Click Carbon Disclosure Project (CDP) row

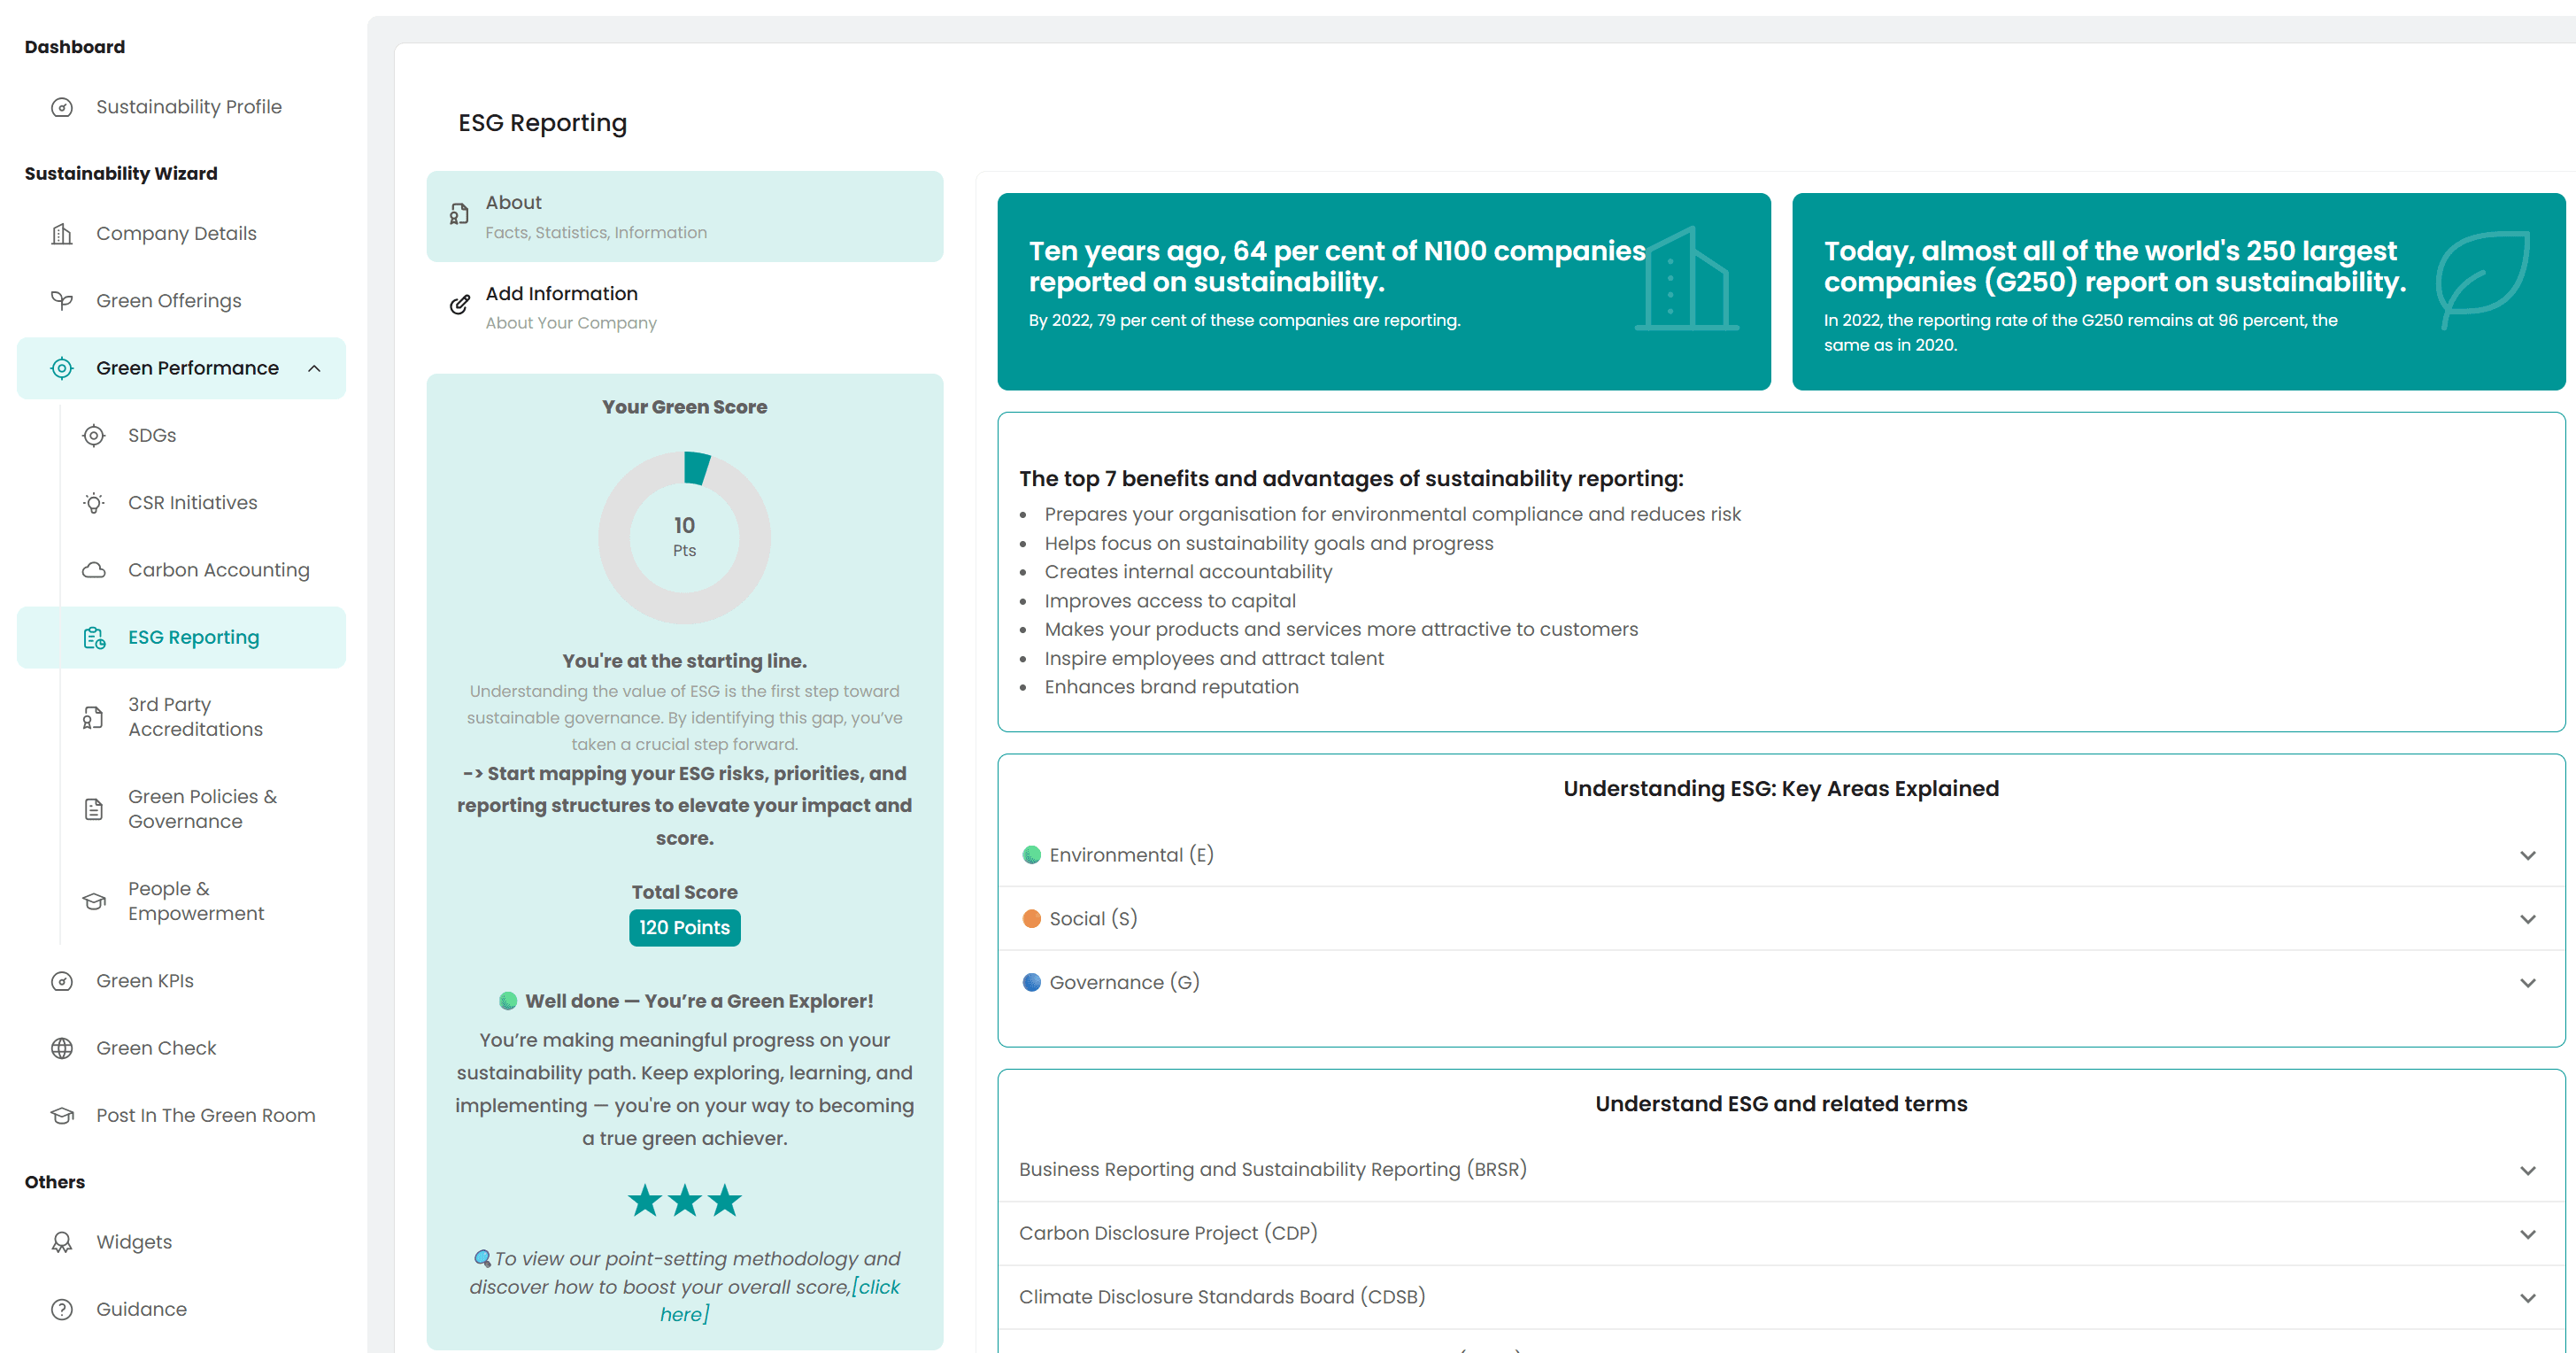tap(1780, 1234)
